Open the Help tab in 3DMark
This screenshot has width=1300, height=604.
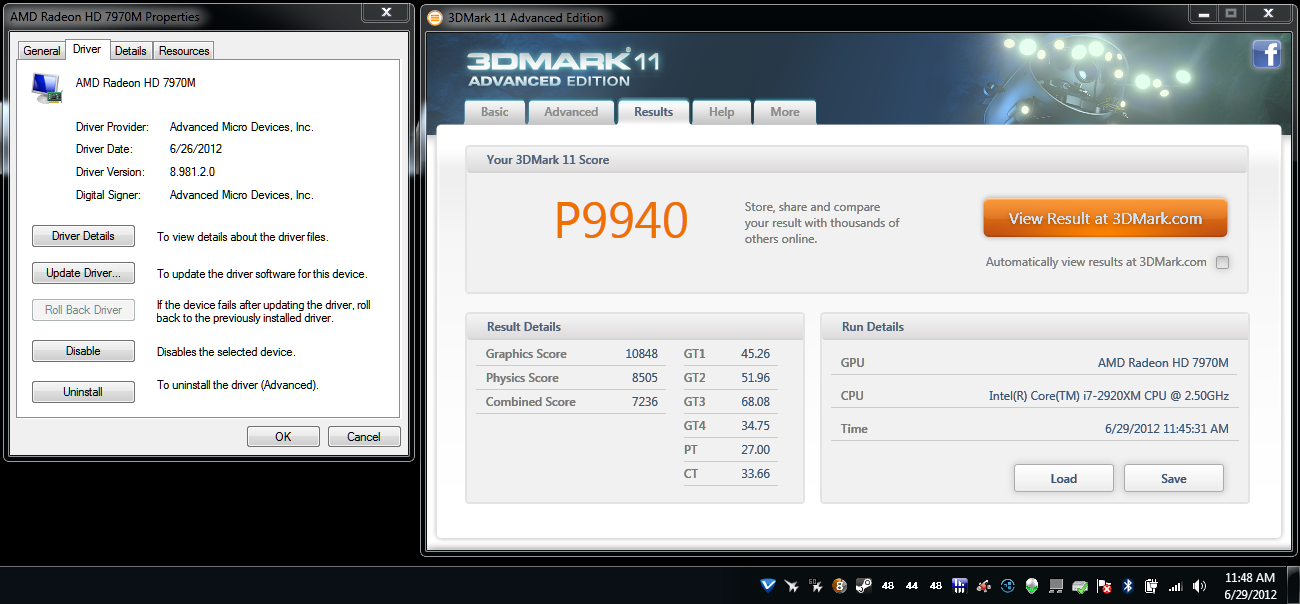click(721, 112)
